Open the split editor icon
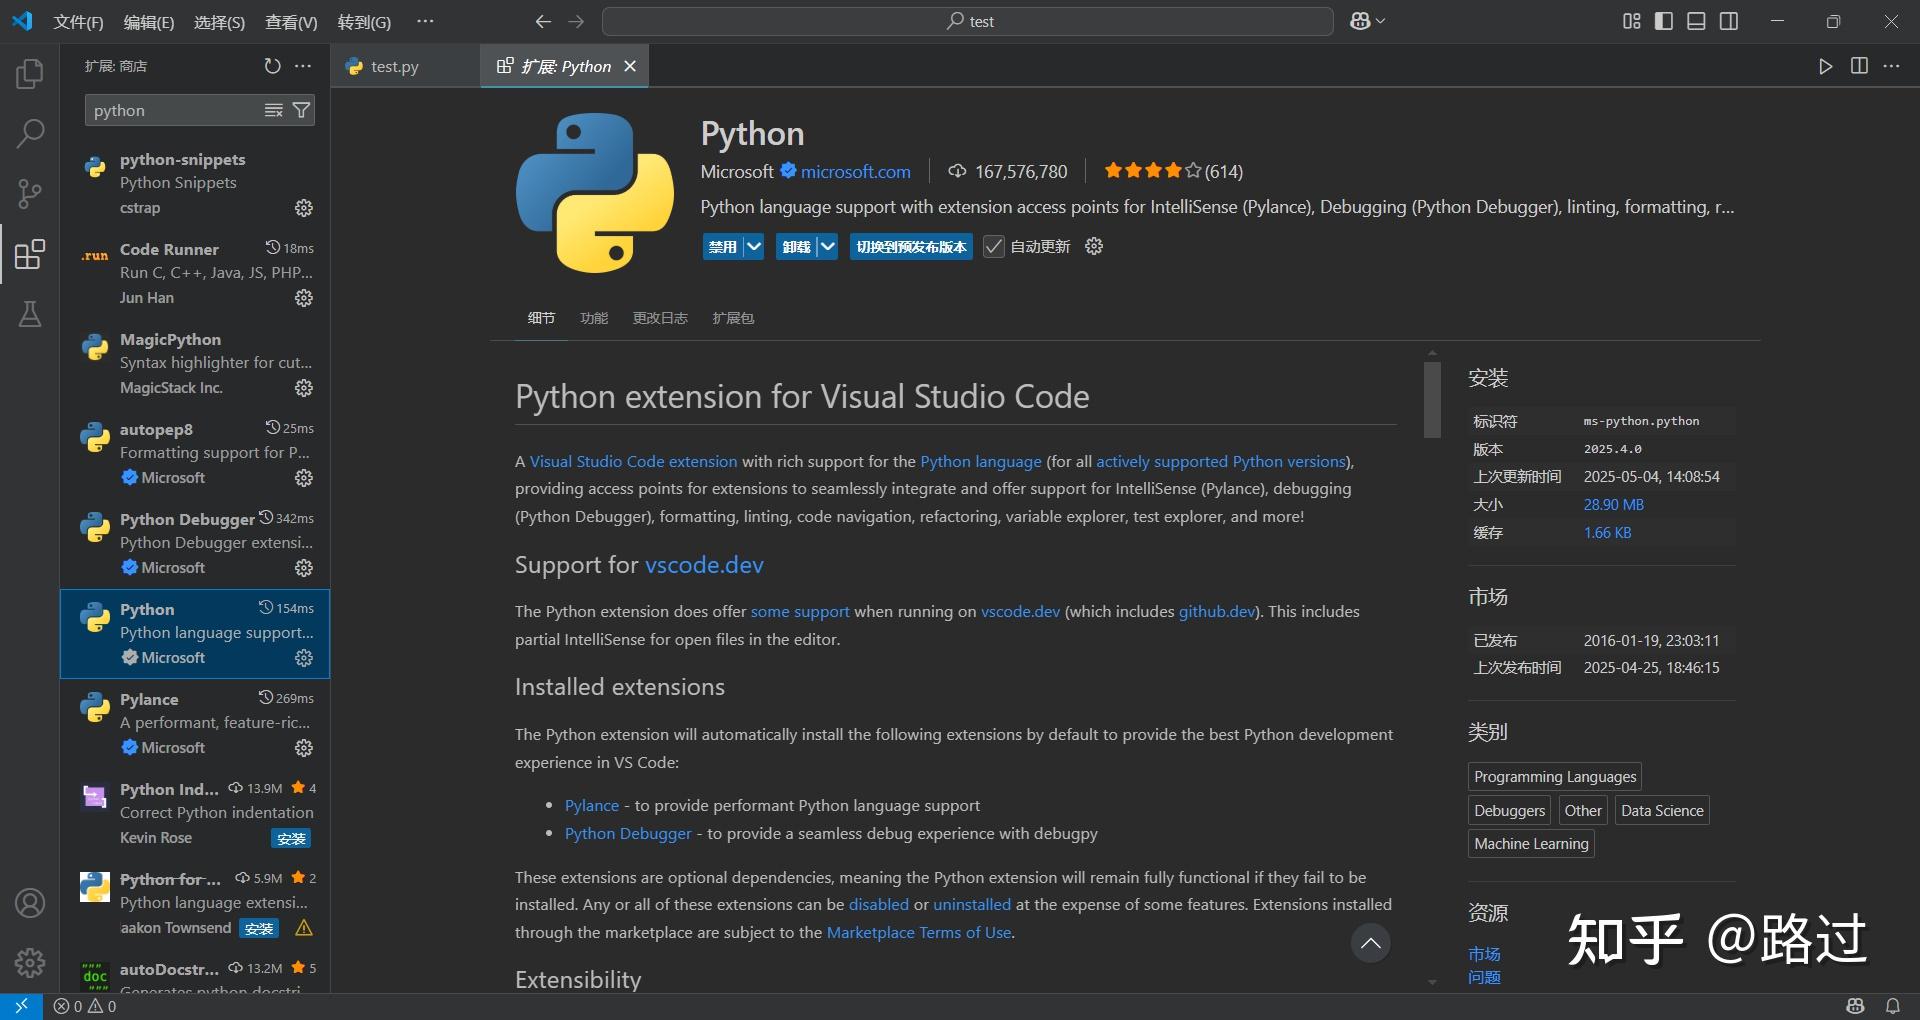 pyautogui.click(x=1859, y=66)
